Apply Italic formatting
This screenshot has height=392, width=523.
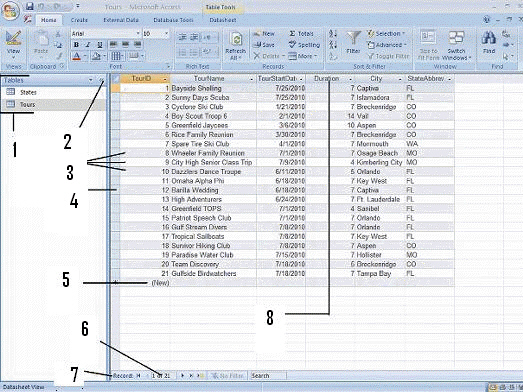pyautogui.click(x=88, y=44)
